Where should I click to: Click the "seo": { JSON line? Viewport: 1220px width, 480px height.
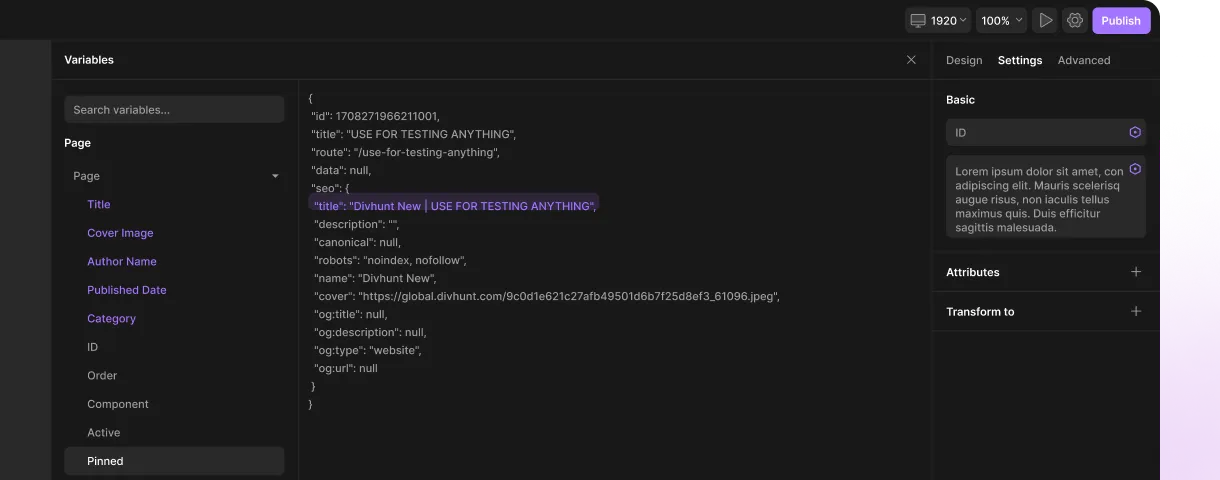330,188
